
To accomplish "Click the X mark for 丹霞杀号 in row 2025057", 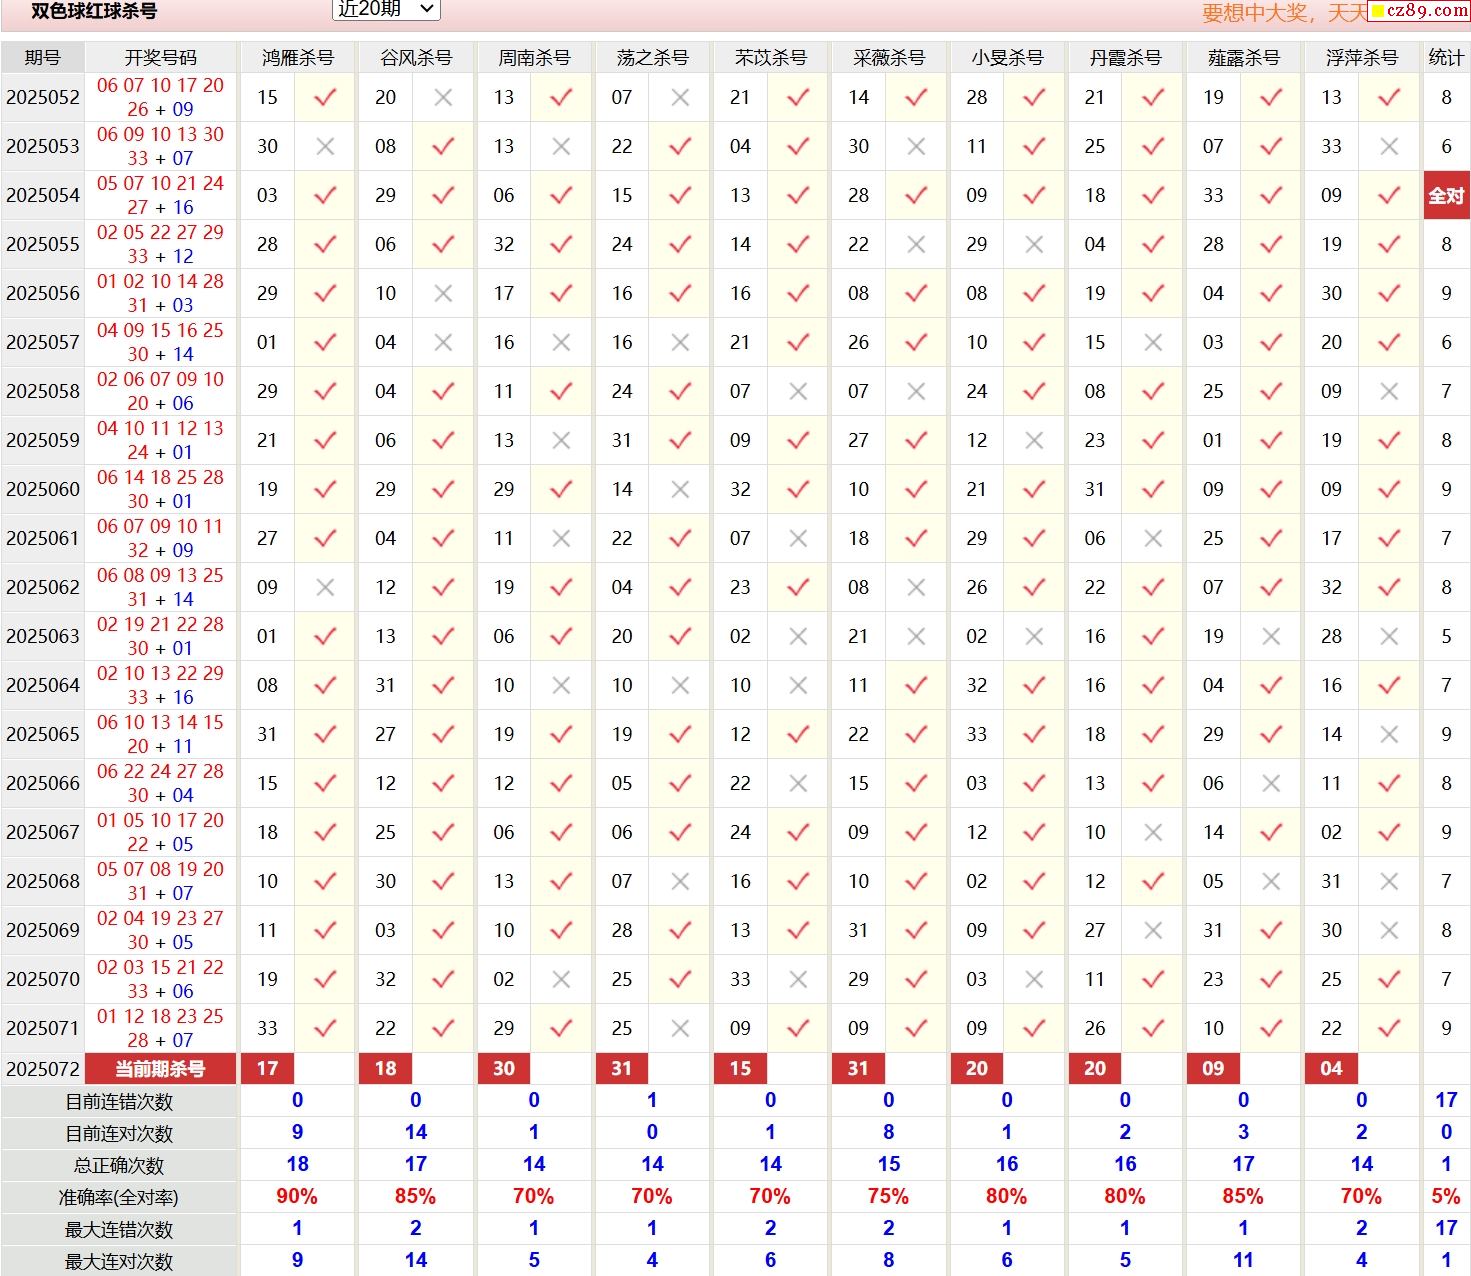I will pos(1153,342).
